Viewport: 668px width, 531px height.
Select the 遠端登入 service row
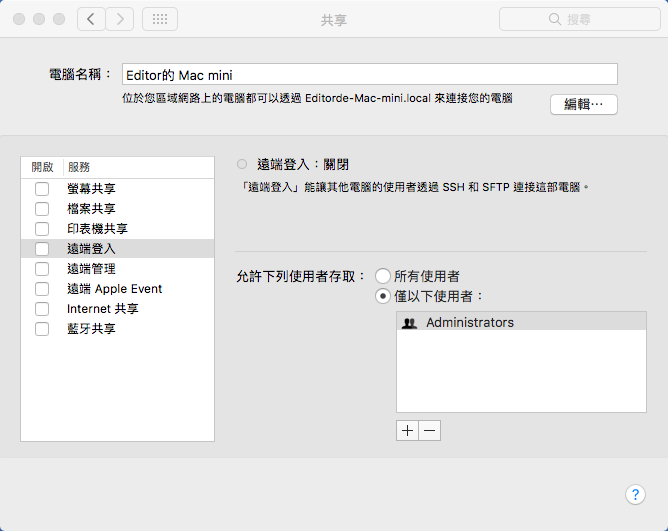click(x=118, y=249)
